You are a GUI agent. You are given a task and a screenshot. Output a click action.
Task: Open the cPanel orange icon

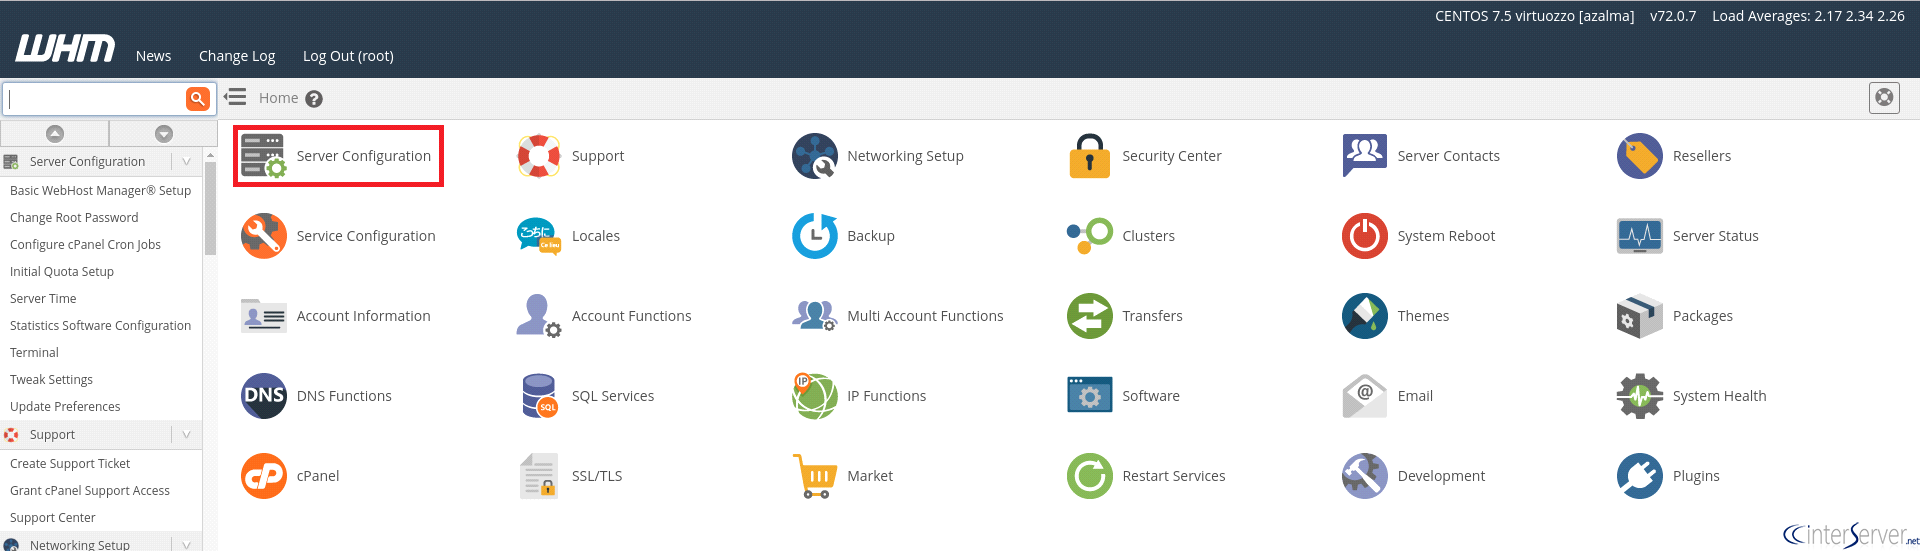(x=264, y=476)
